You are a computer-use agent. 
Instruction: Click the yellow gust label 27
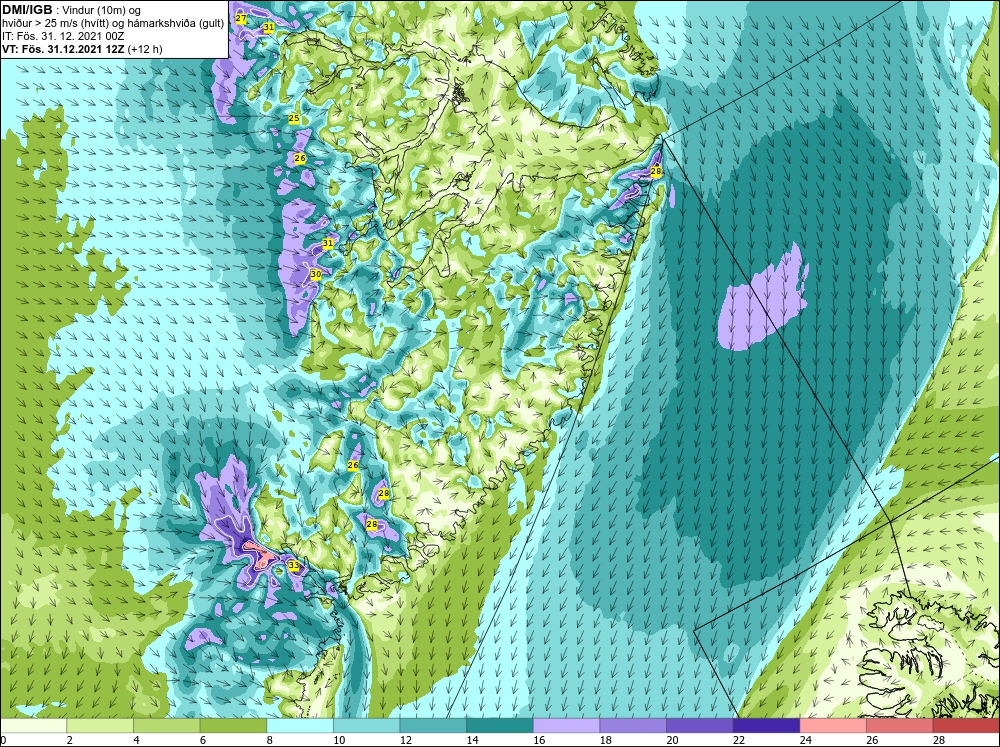click(x=240, y=18)
